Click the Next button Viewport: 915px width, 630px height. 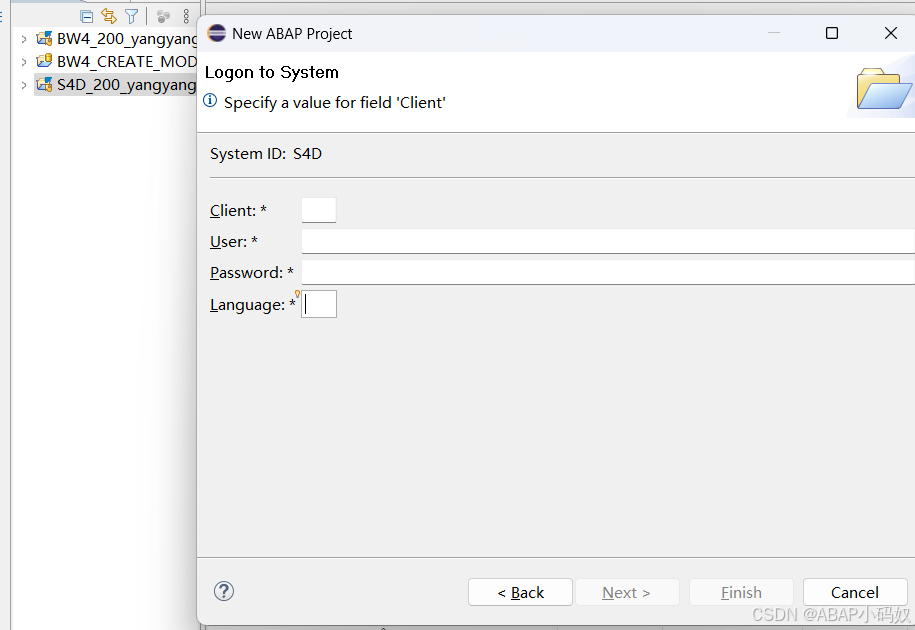627,592
